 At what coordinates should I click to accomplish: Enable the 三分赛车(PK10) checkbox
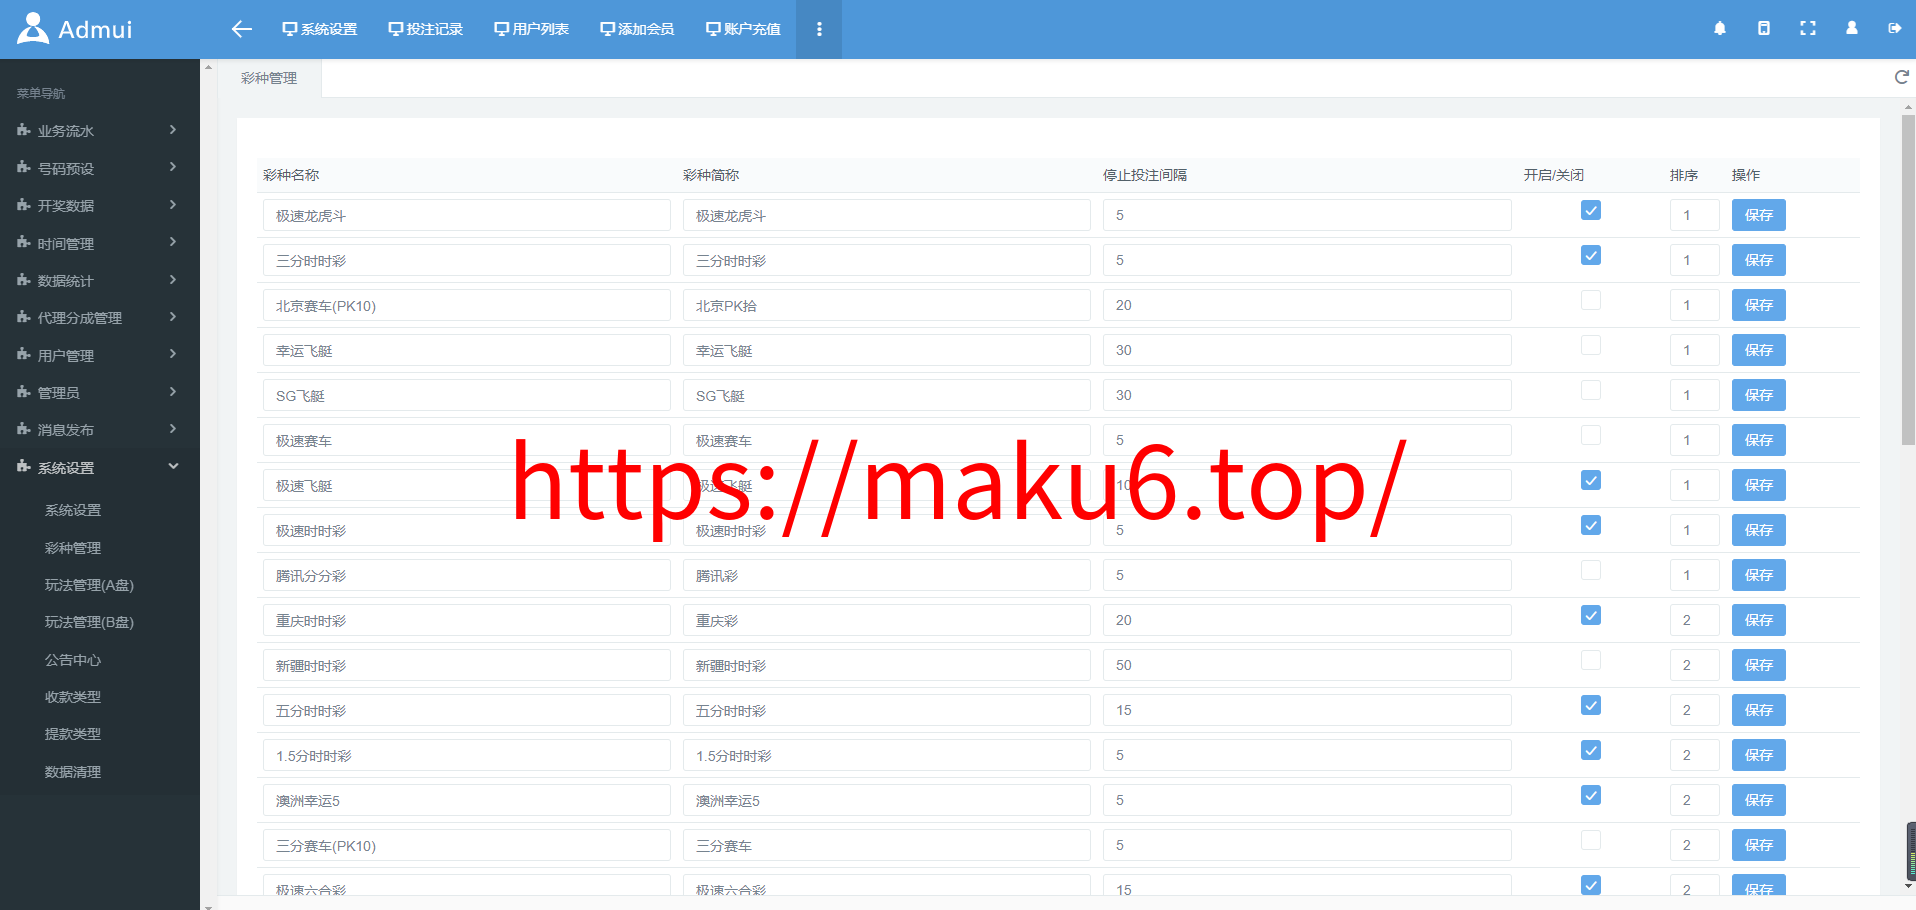[1591, 840]
